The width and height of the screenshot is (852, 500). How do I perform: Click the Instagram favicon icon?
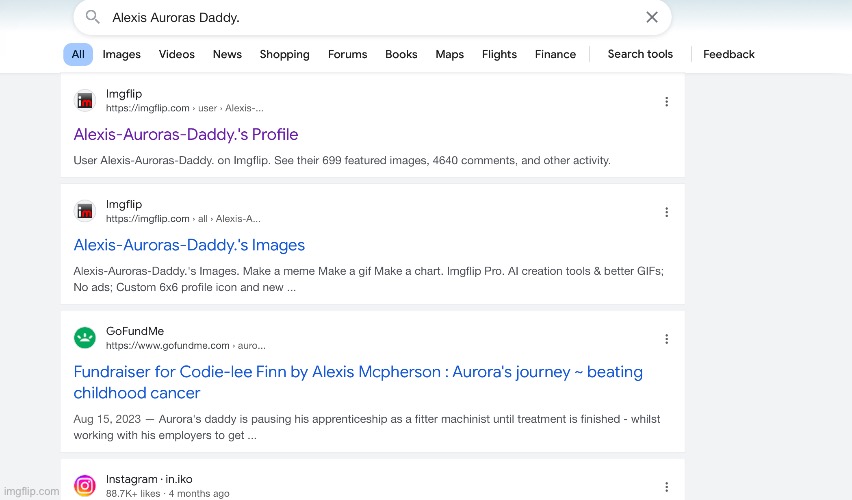pyautogui.click(x=85, y=485)
